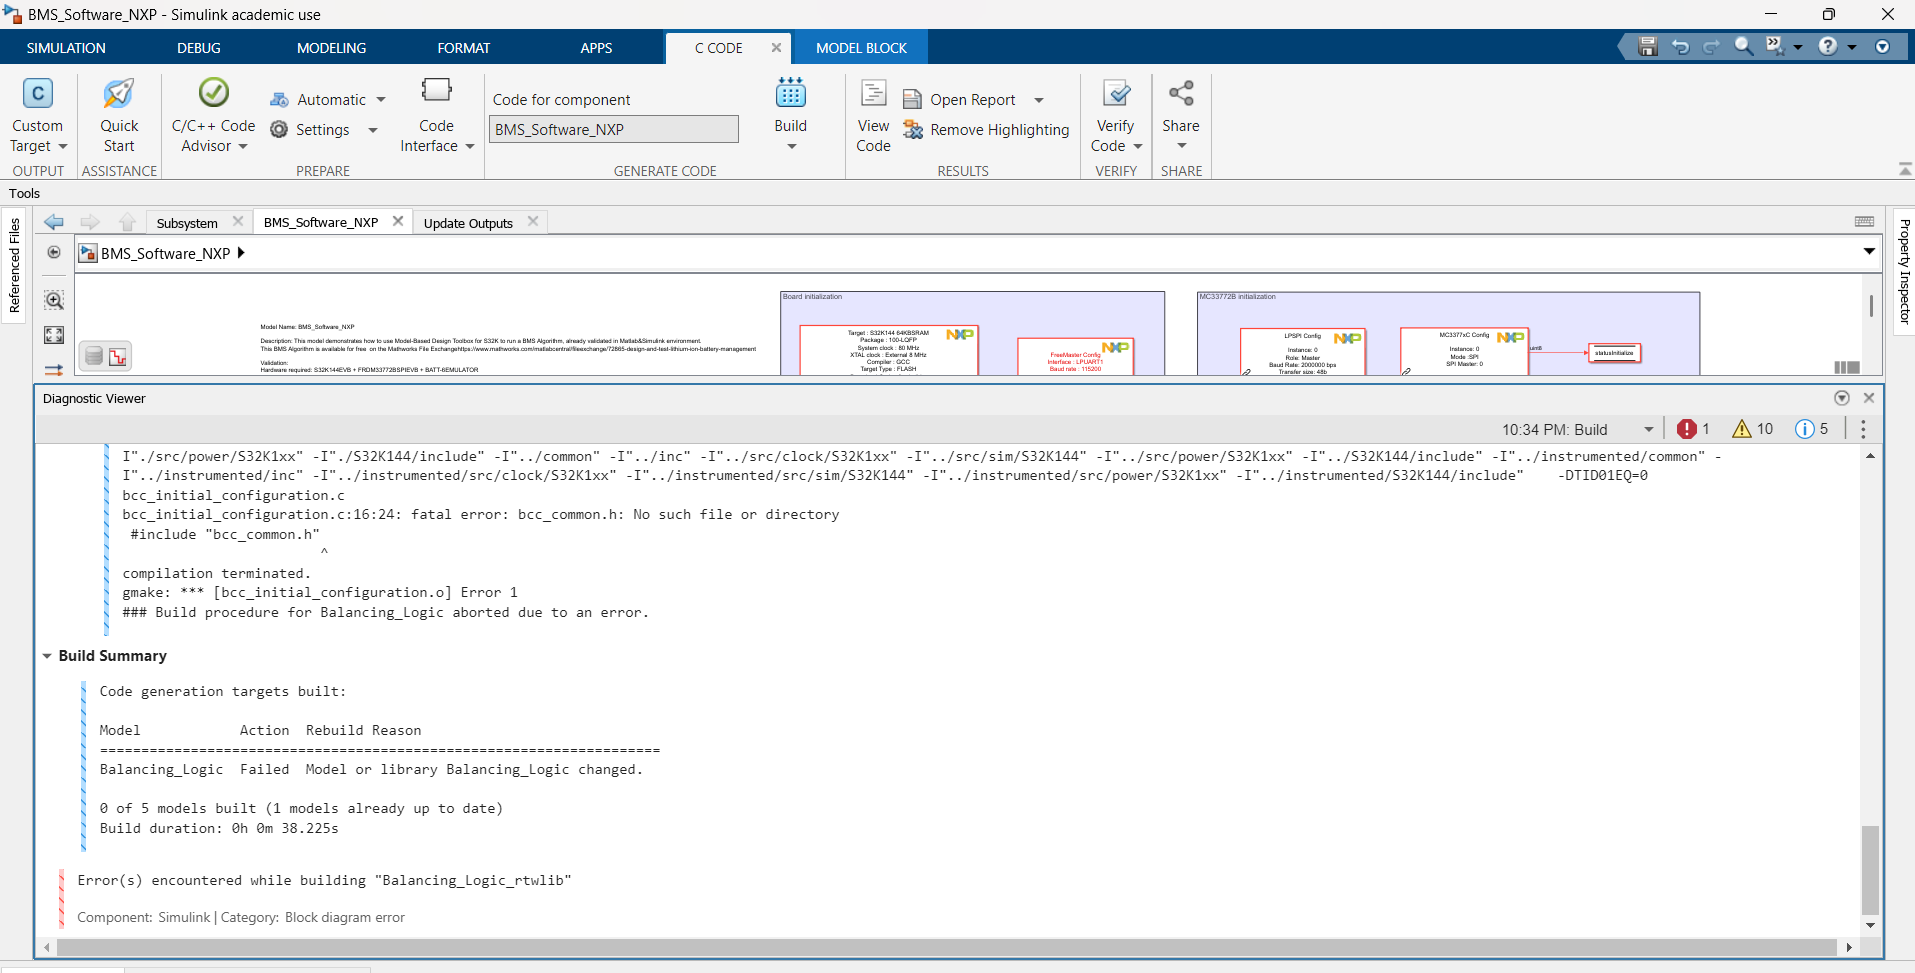The width and height of the screenshot is (1915, 973).
Task: Switch to the SIMULATION tab
Action: (66, 48)
